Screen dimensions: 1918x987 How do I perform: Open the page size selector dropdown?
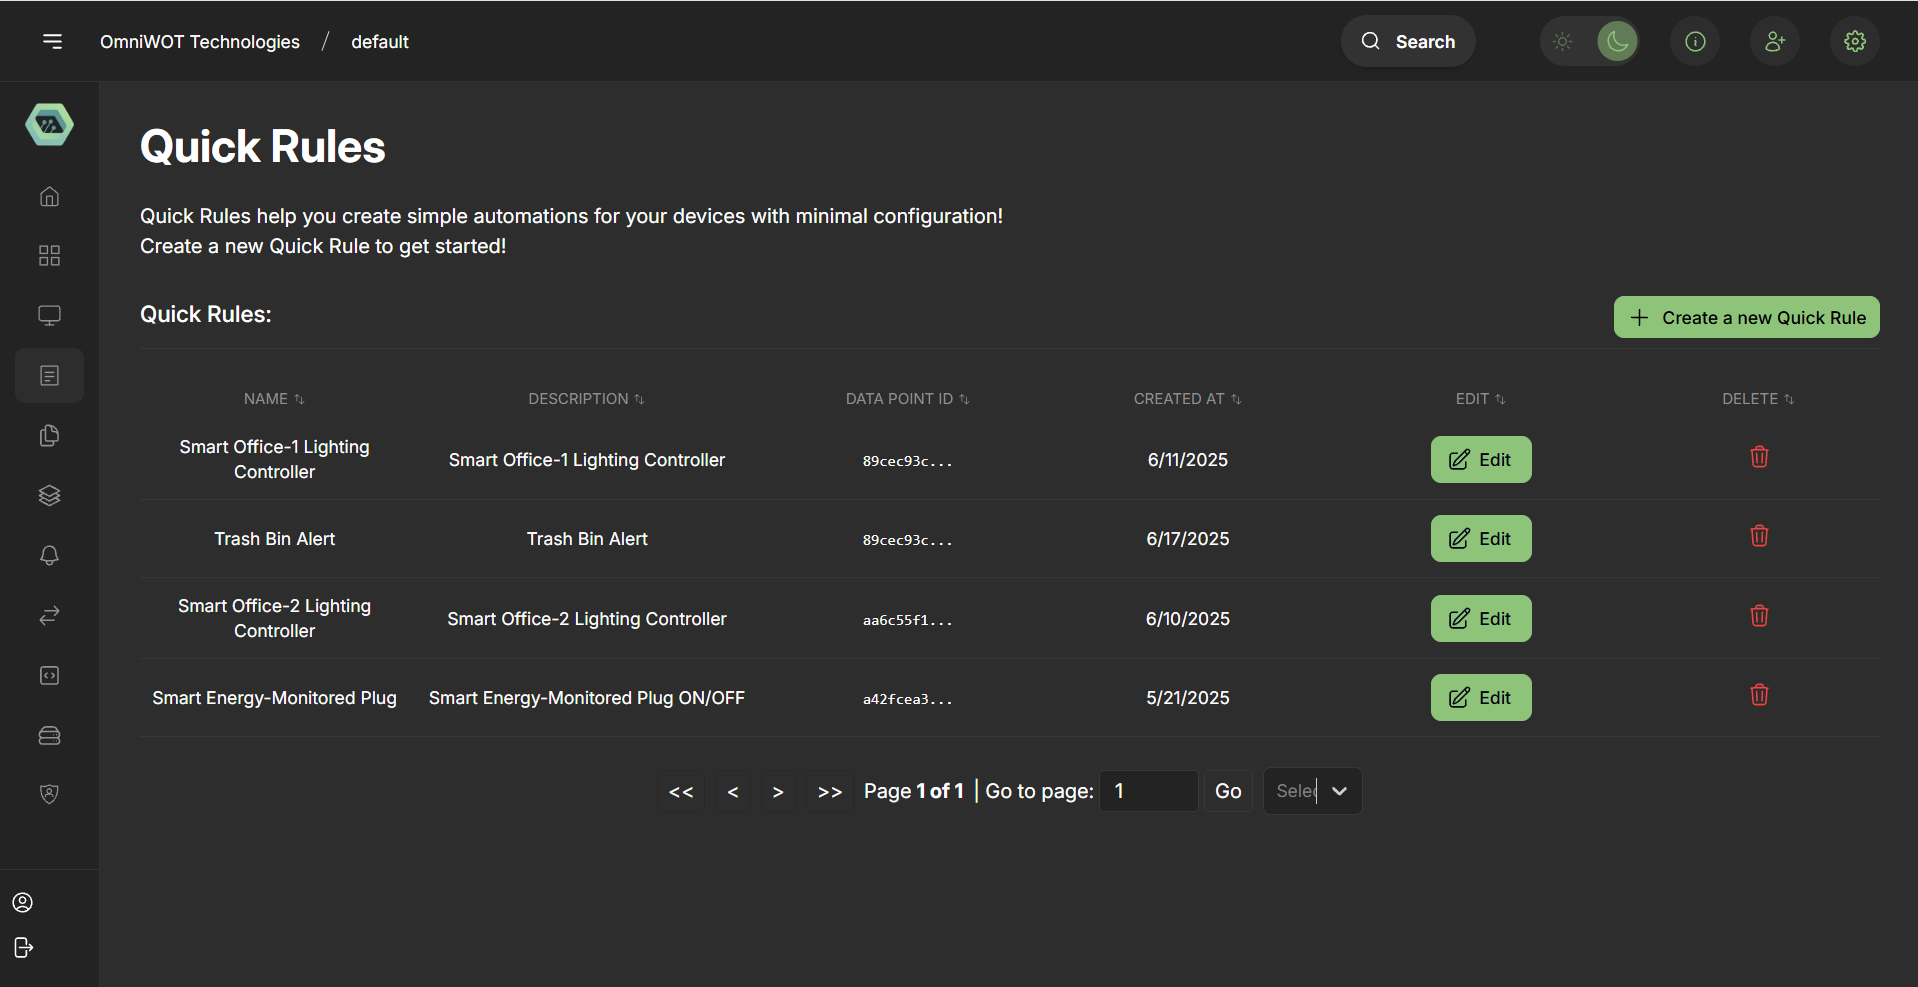click(1312, 790)
